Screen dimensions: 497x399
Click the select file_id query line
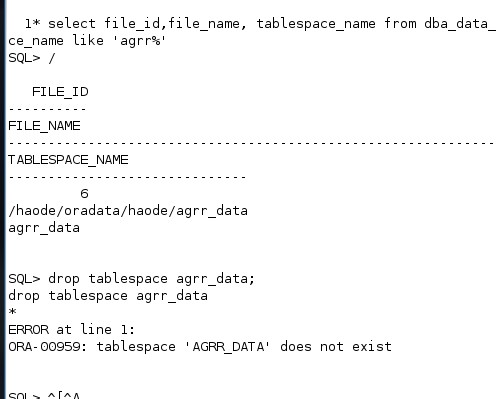[260, 24]
